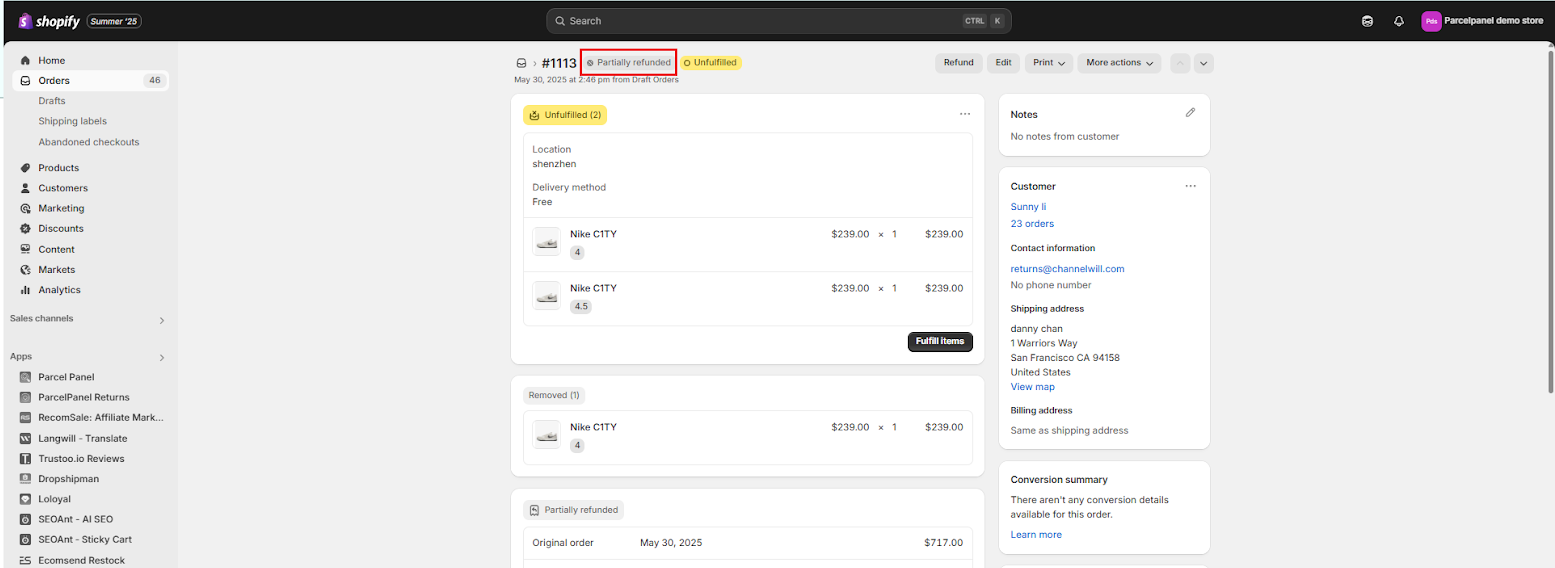
Task: Open the SEOAnt AI SEO app icon
Action: [x=25, y=519]
